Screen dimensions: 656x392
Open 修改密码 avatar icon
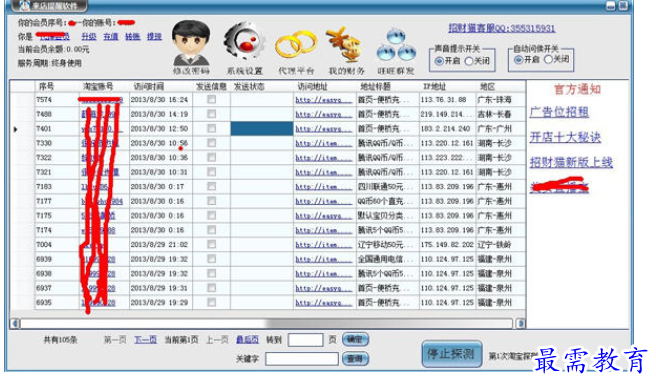[x=191, y=43]
